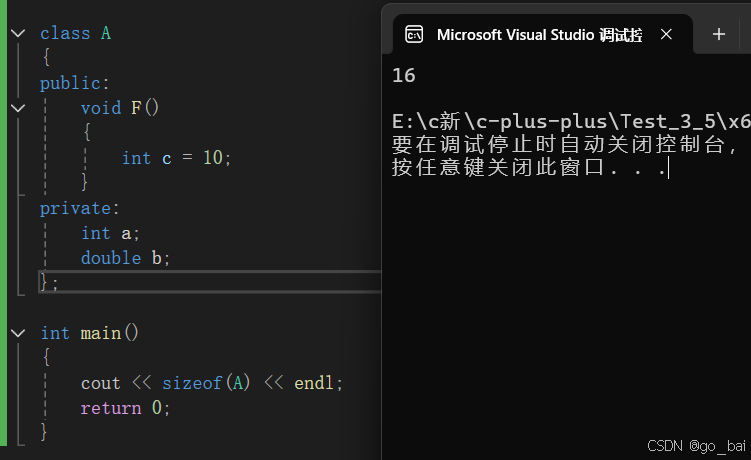
Task: Click on the 'class A' declaration
Action: click(x=76, y=34)
